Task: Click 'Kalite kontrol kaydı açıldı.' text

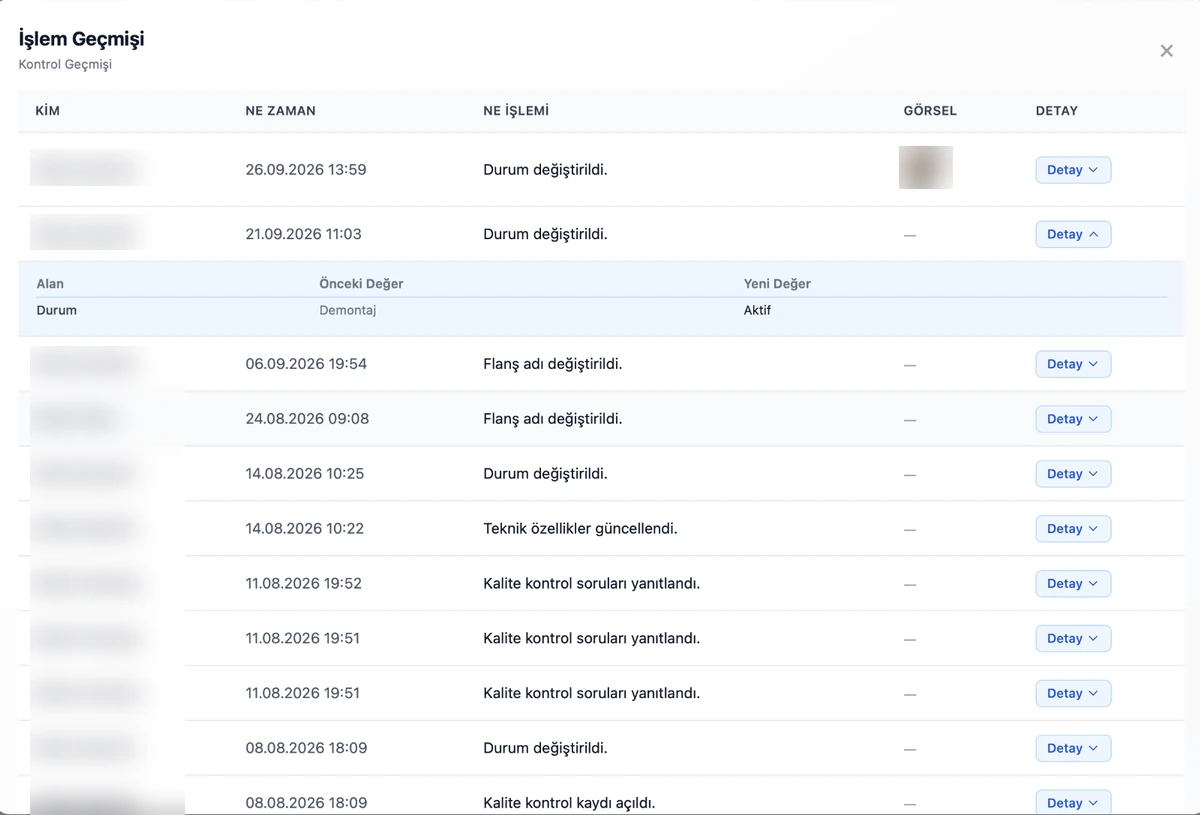Action: [569, 803]
